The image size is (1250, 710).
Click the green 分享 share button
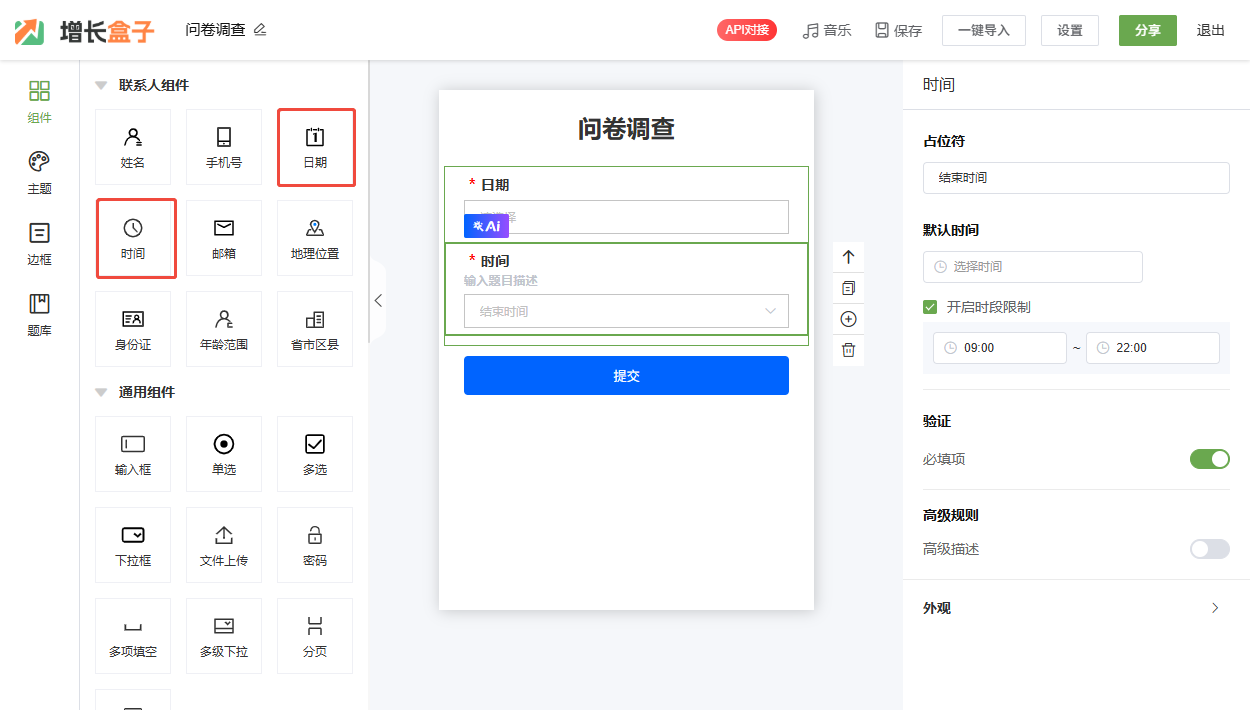pos(1148,30)
